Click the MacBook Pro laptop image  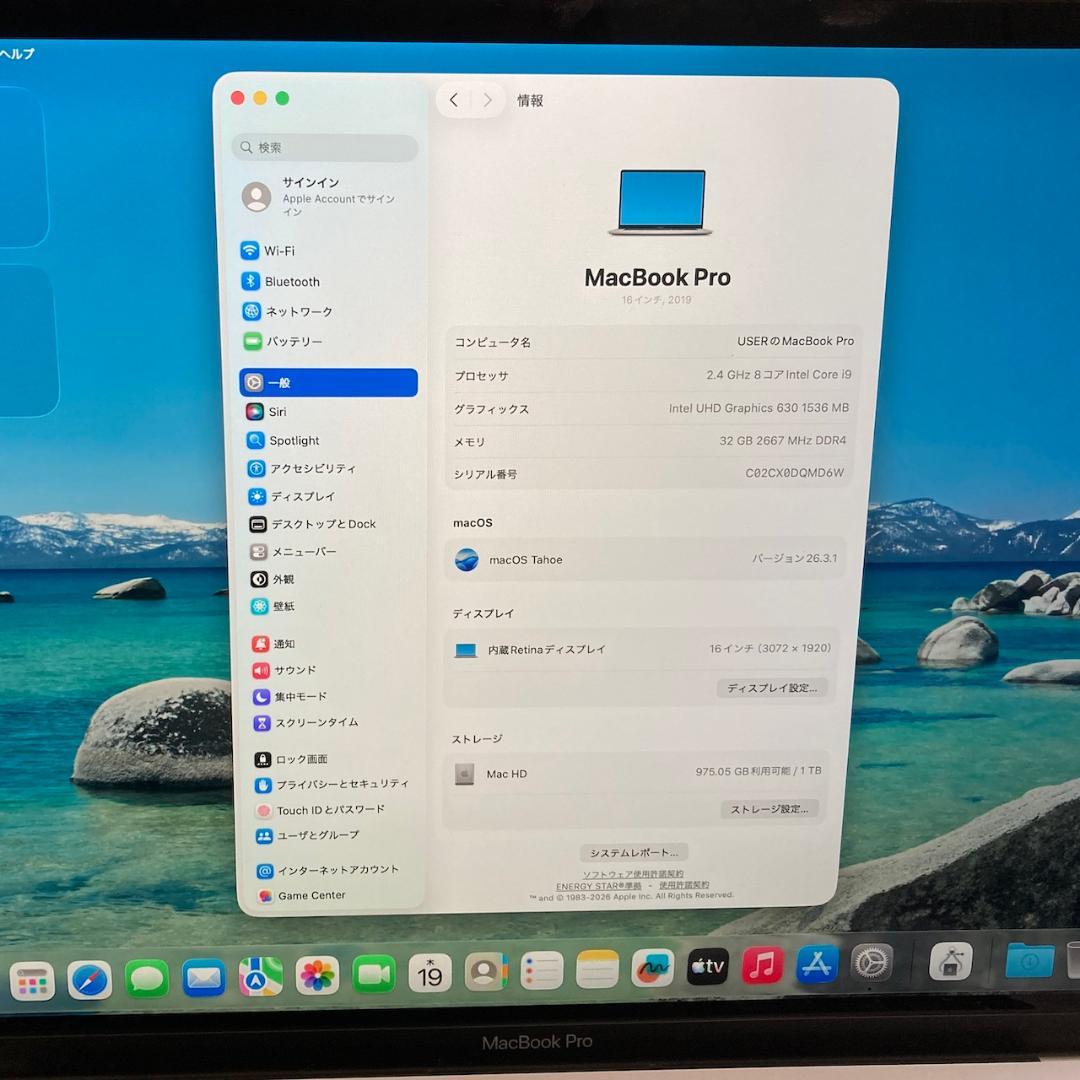(x=660, y=202)
